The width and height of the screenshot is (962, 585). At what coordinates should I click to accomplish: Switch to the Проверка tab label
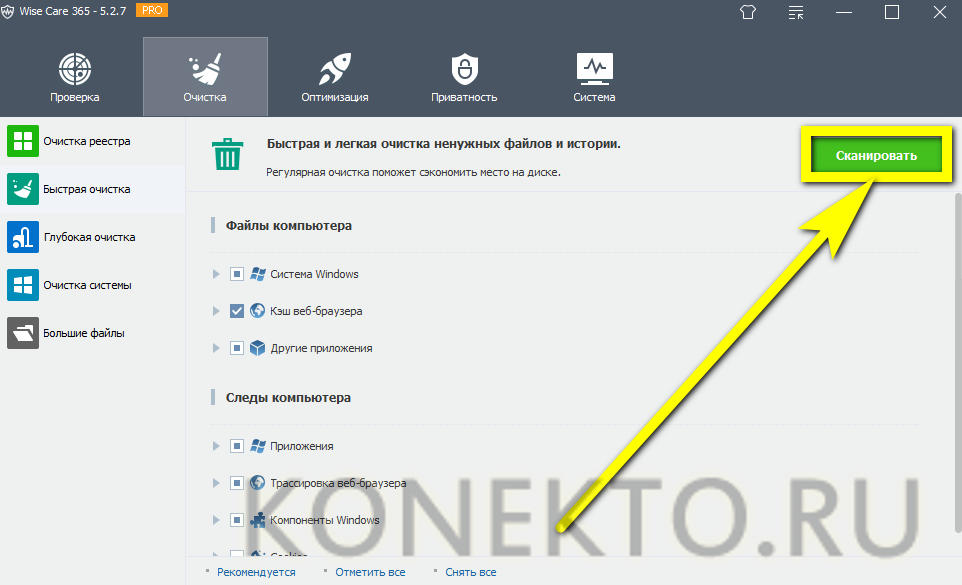tap(75, 97)
